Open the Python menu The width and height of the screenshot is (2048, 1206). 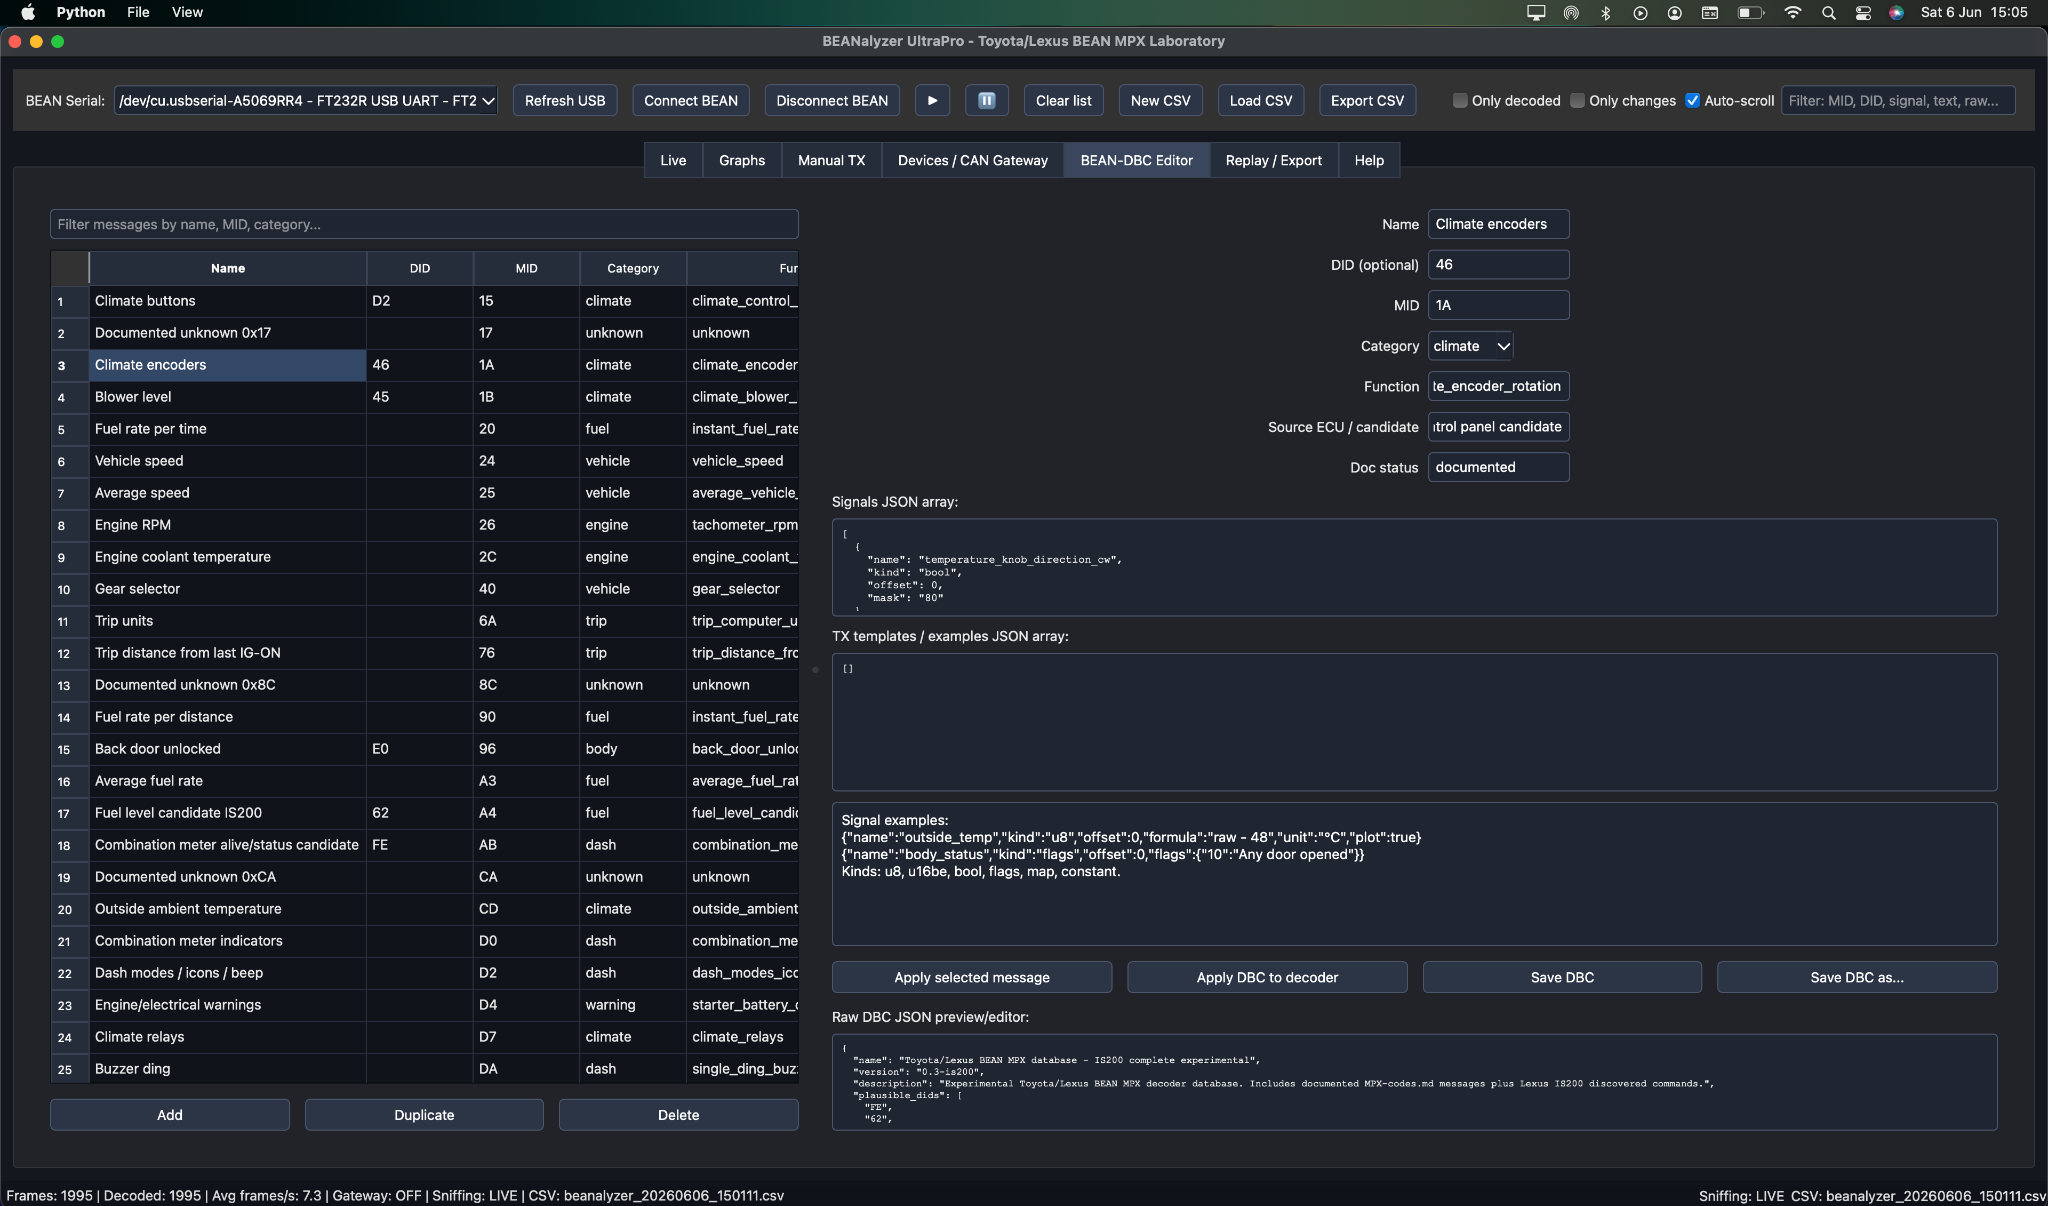(81, 12)
